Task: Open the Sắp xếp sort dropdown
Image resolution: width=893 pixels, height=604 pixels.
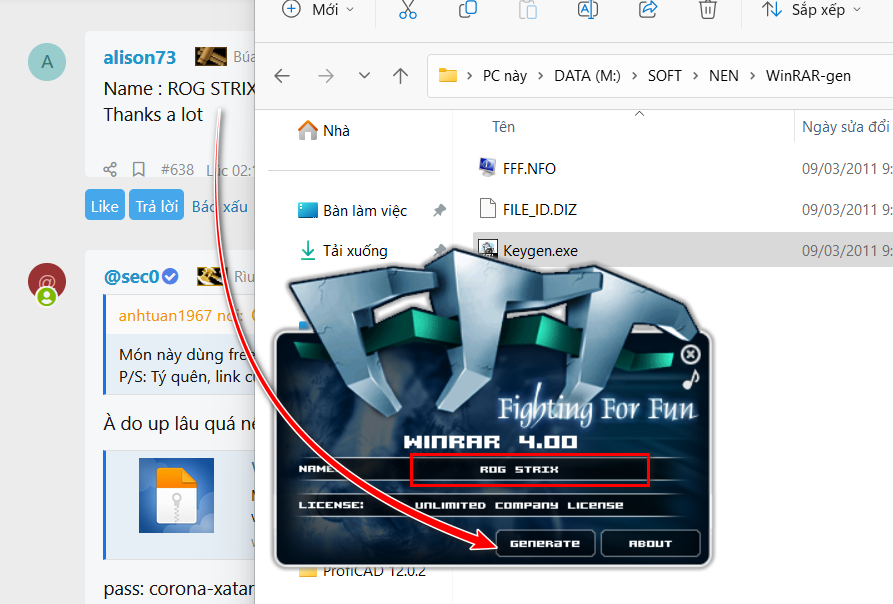Action: 811,10
